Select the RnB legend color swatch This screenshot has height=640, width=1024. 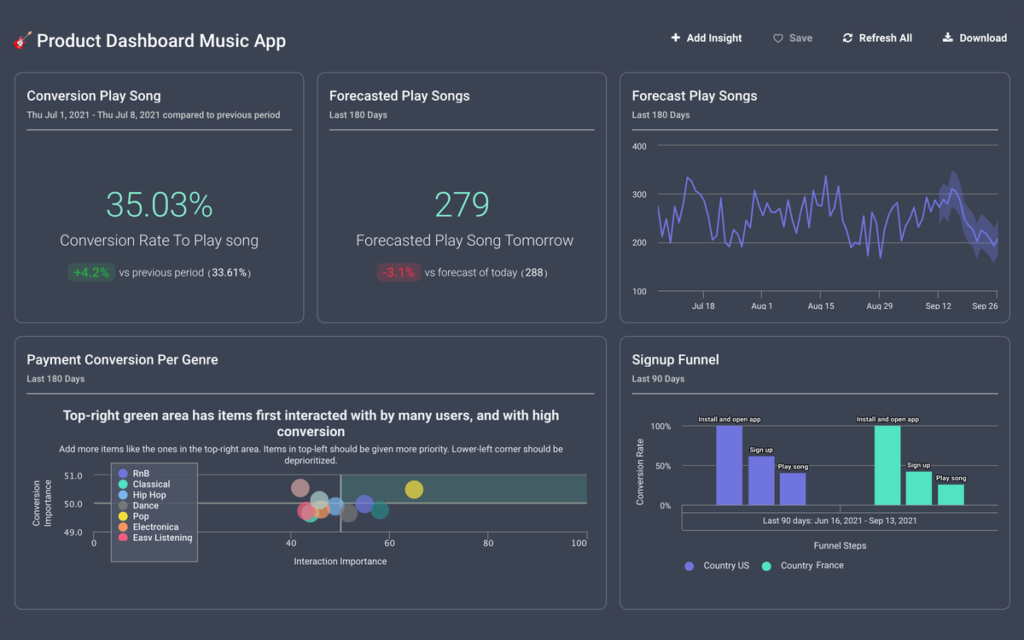(123, 473)
